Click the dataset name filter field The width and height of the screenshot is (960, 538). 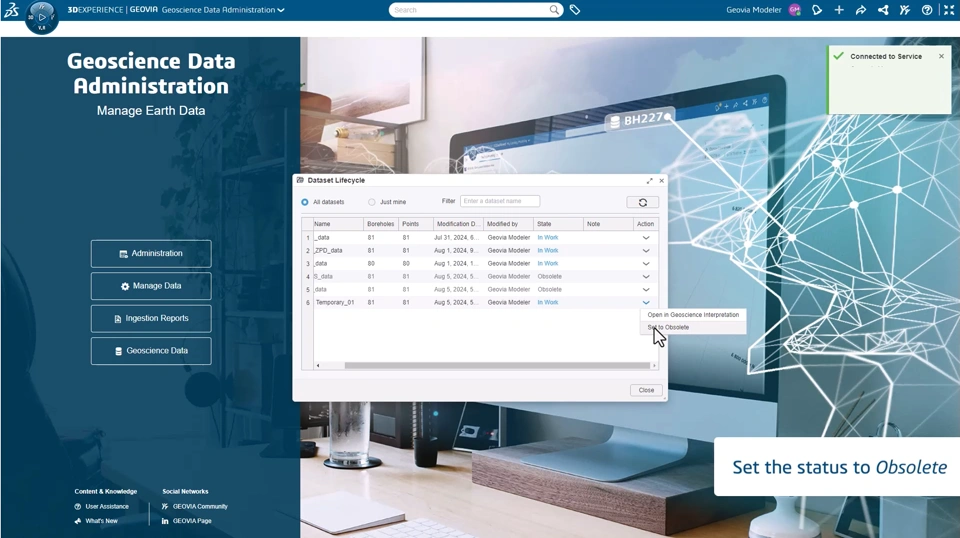(500, 201)
